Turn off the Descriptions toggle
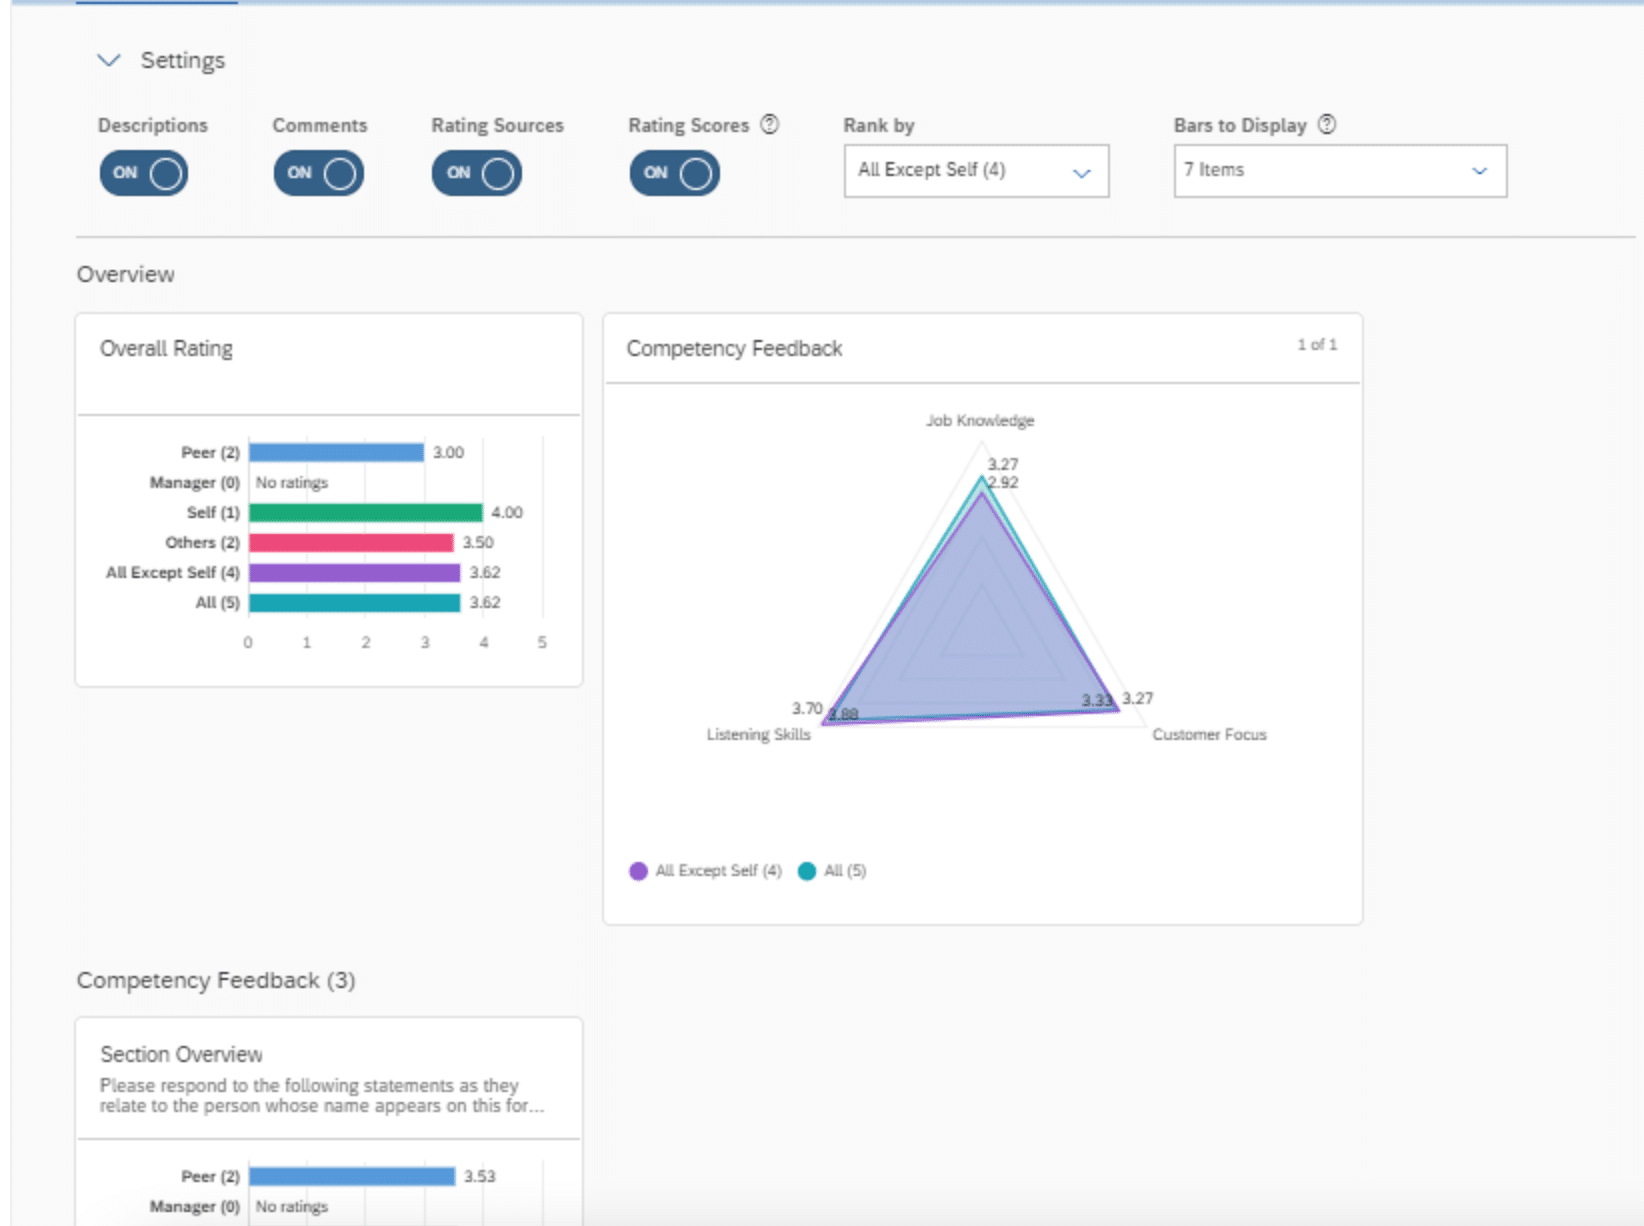Screen dimensions: 1644x1226 [143, 172]
